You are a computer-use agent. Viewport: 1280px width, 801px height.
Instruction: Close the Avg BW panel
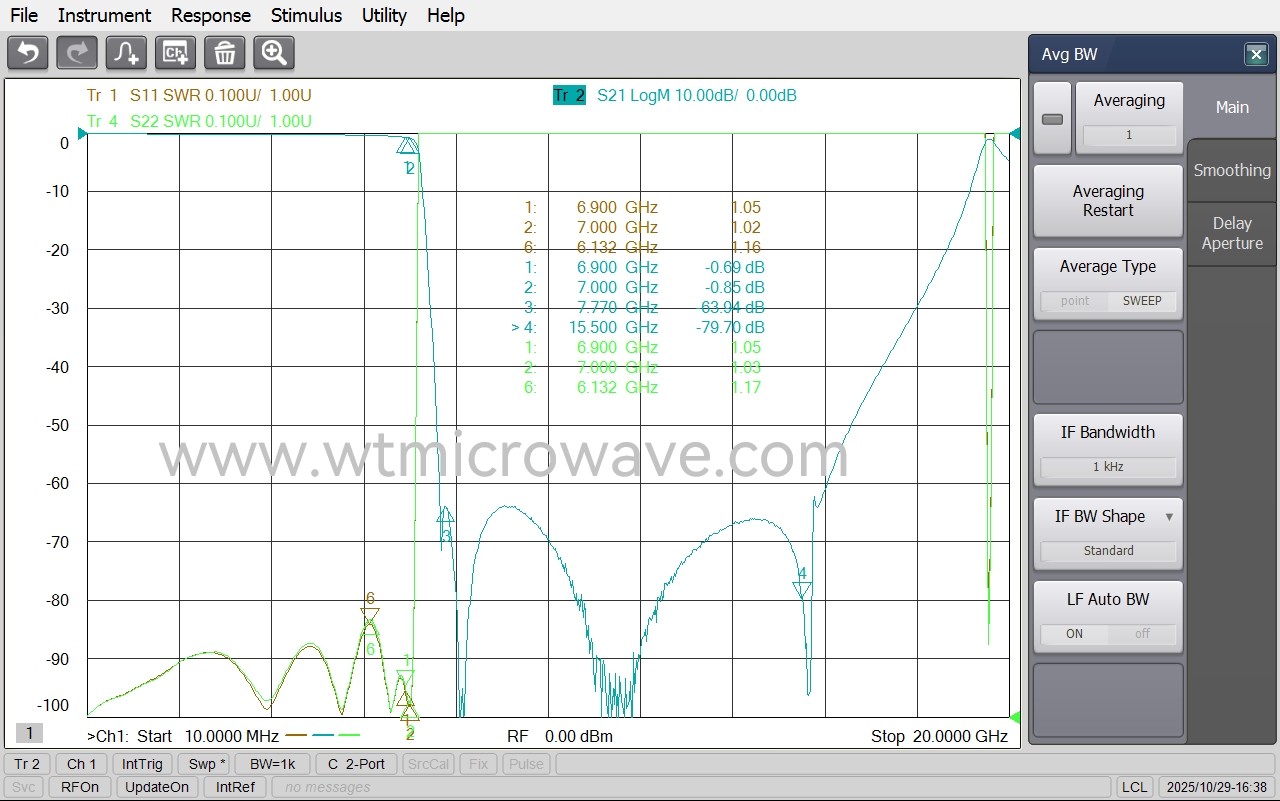(1256, 55)
